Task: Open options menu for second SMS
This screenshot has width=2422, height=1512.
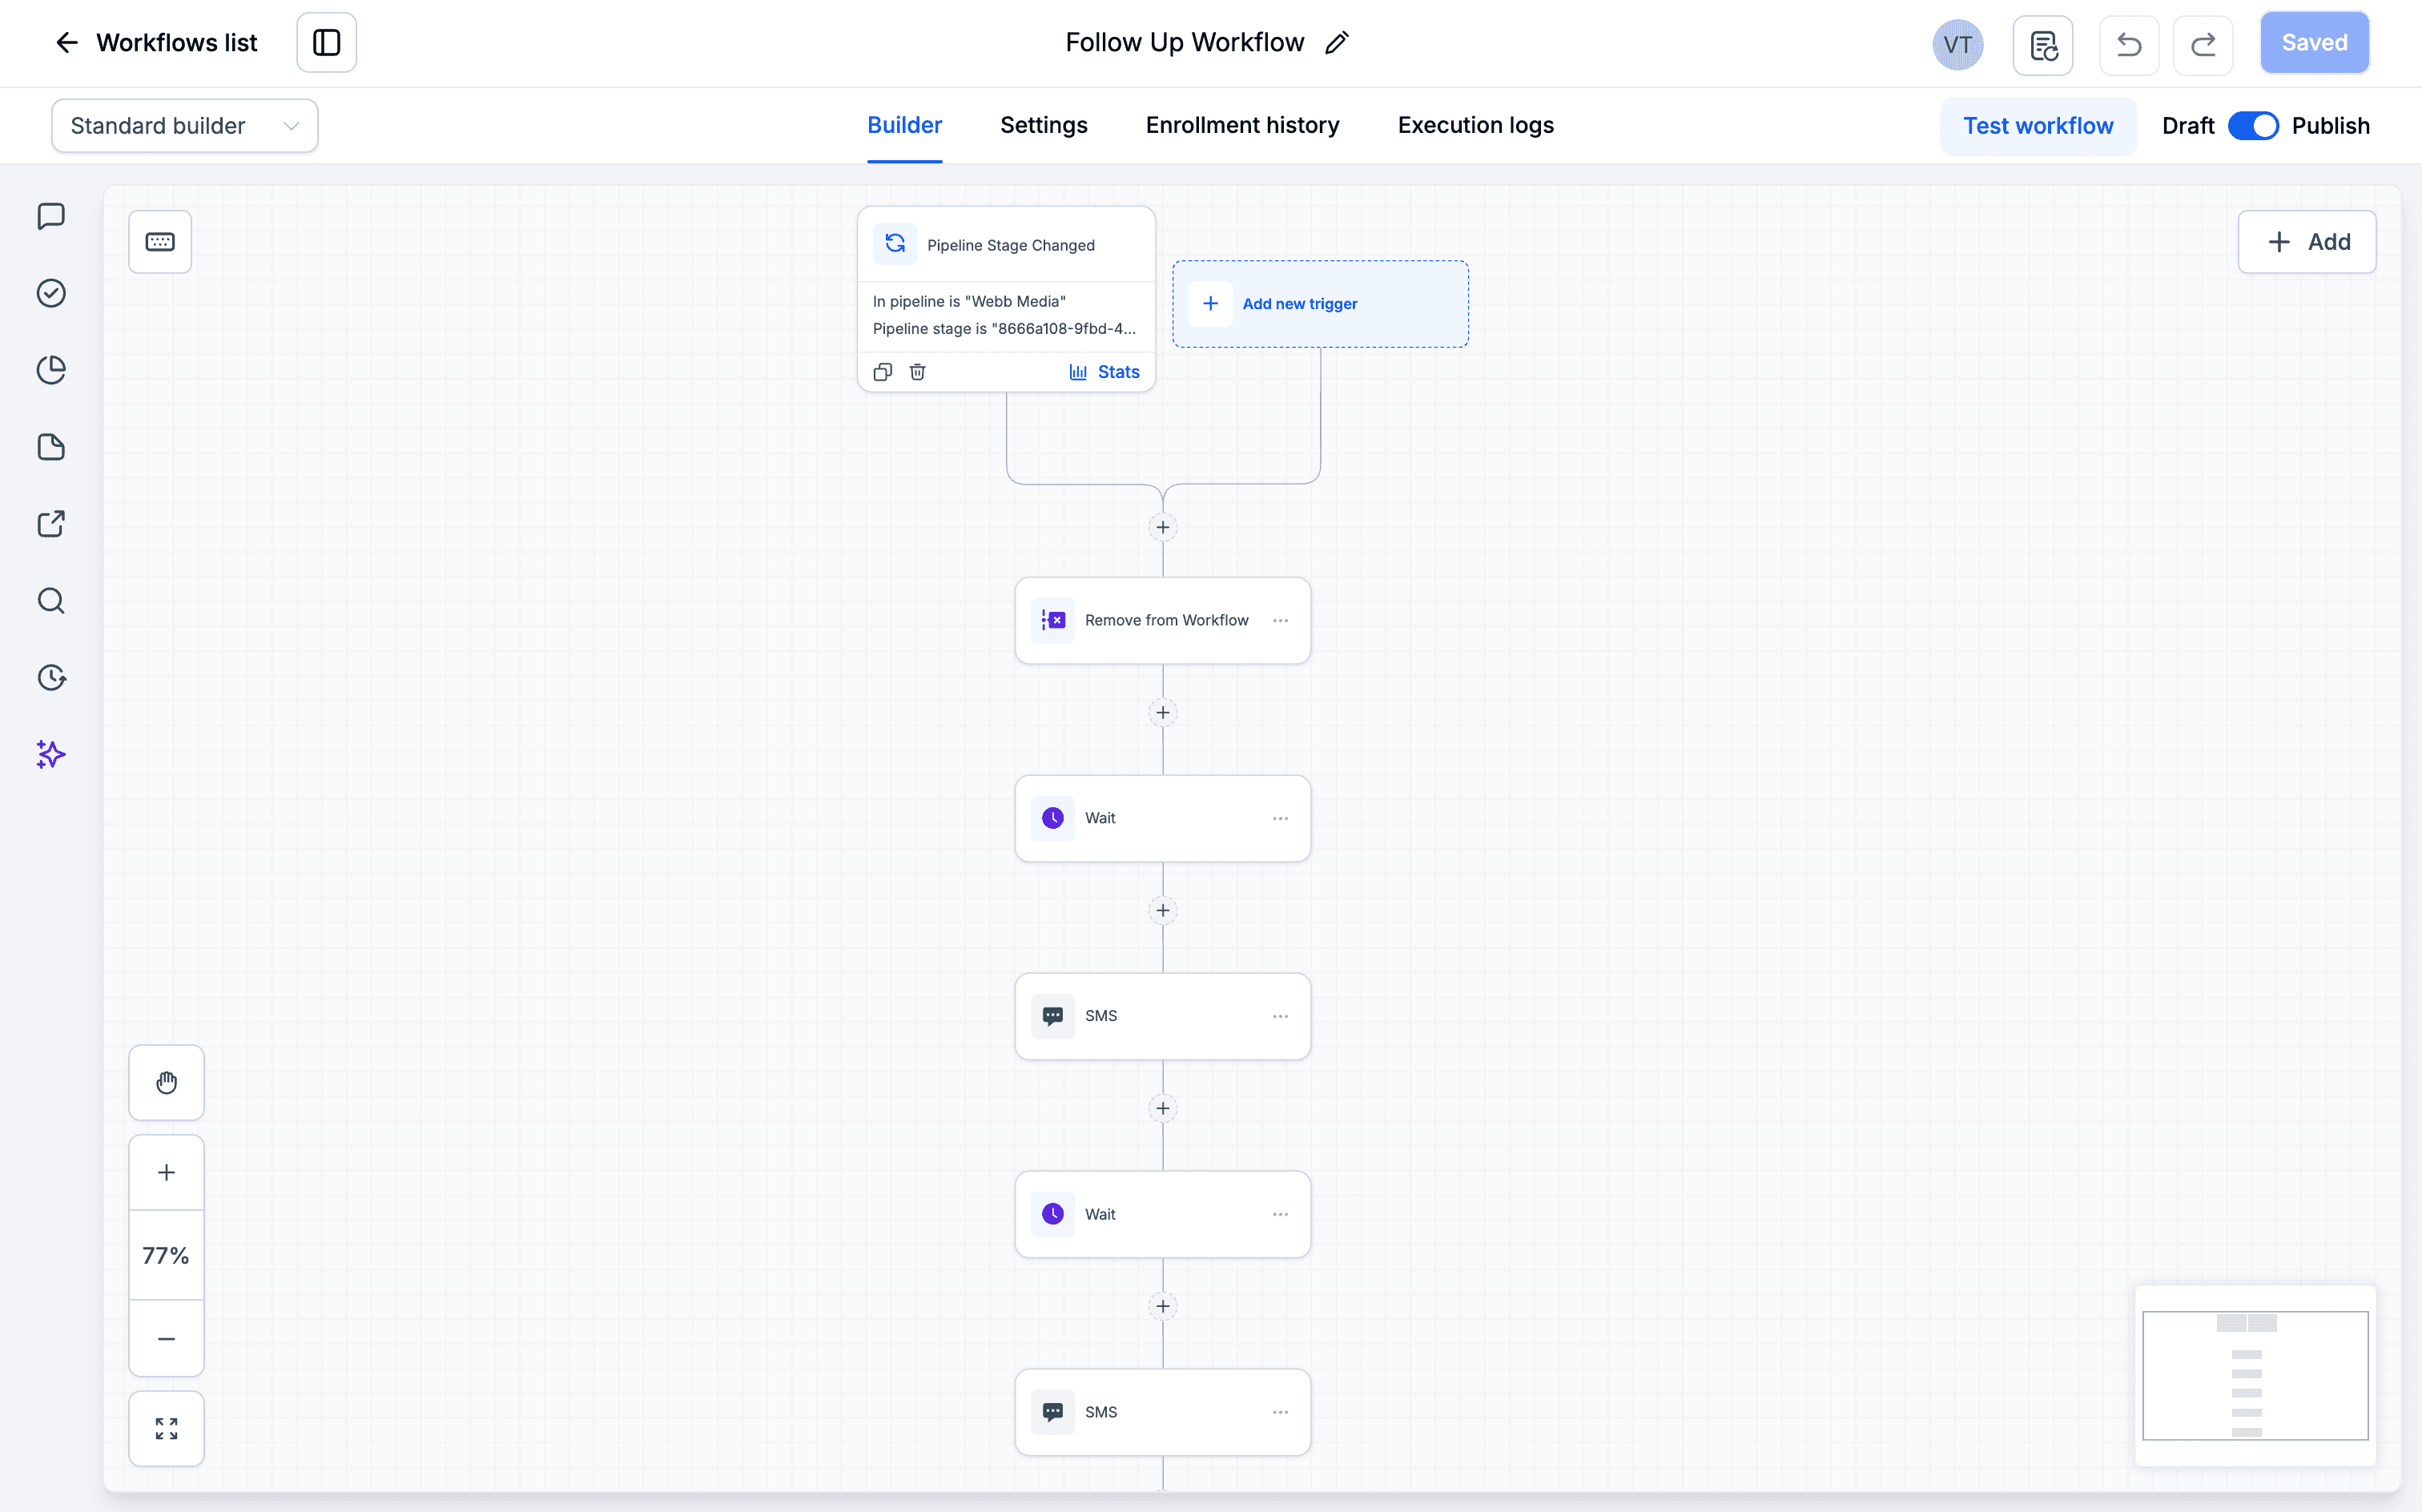Action: click(x=1280, y=1412)
